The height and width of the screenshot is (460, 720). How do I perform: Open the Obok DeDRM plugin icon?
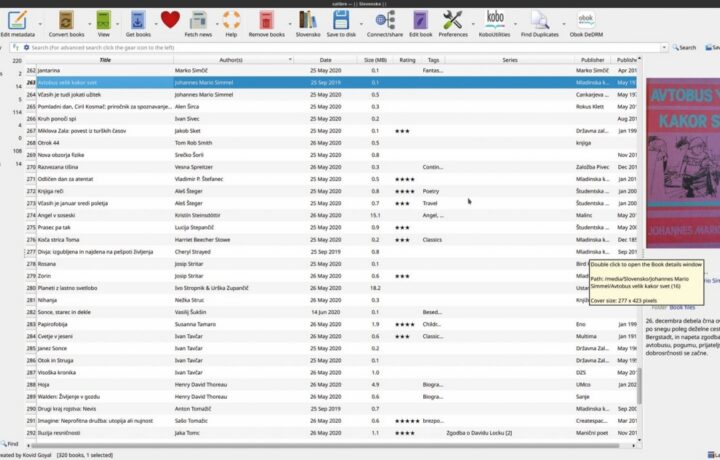[586, 21]
